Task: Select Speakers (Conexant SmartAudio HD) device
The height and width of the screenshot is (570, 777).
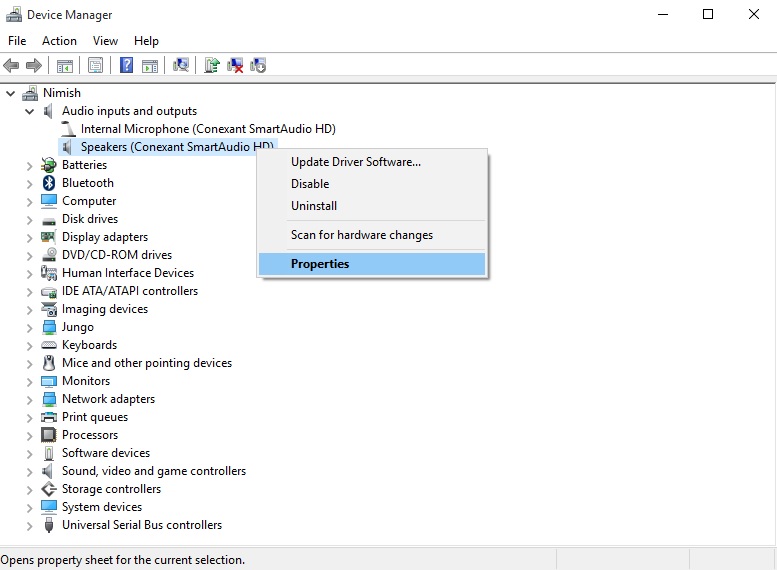Action: coord(177,147)
